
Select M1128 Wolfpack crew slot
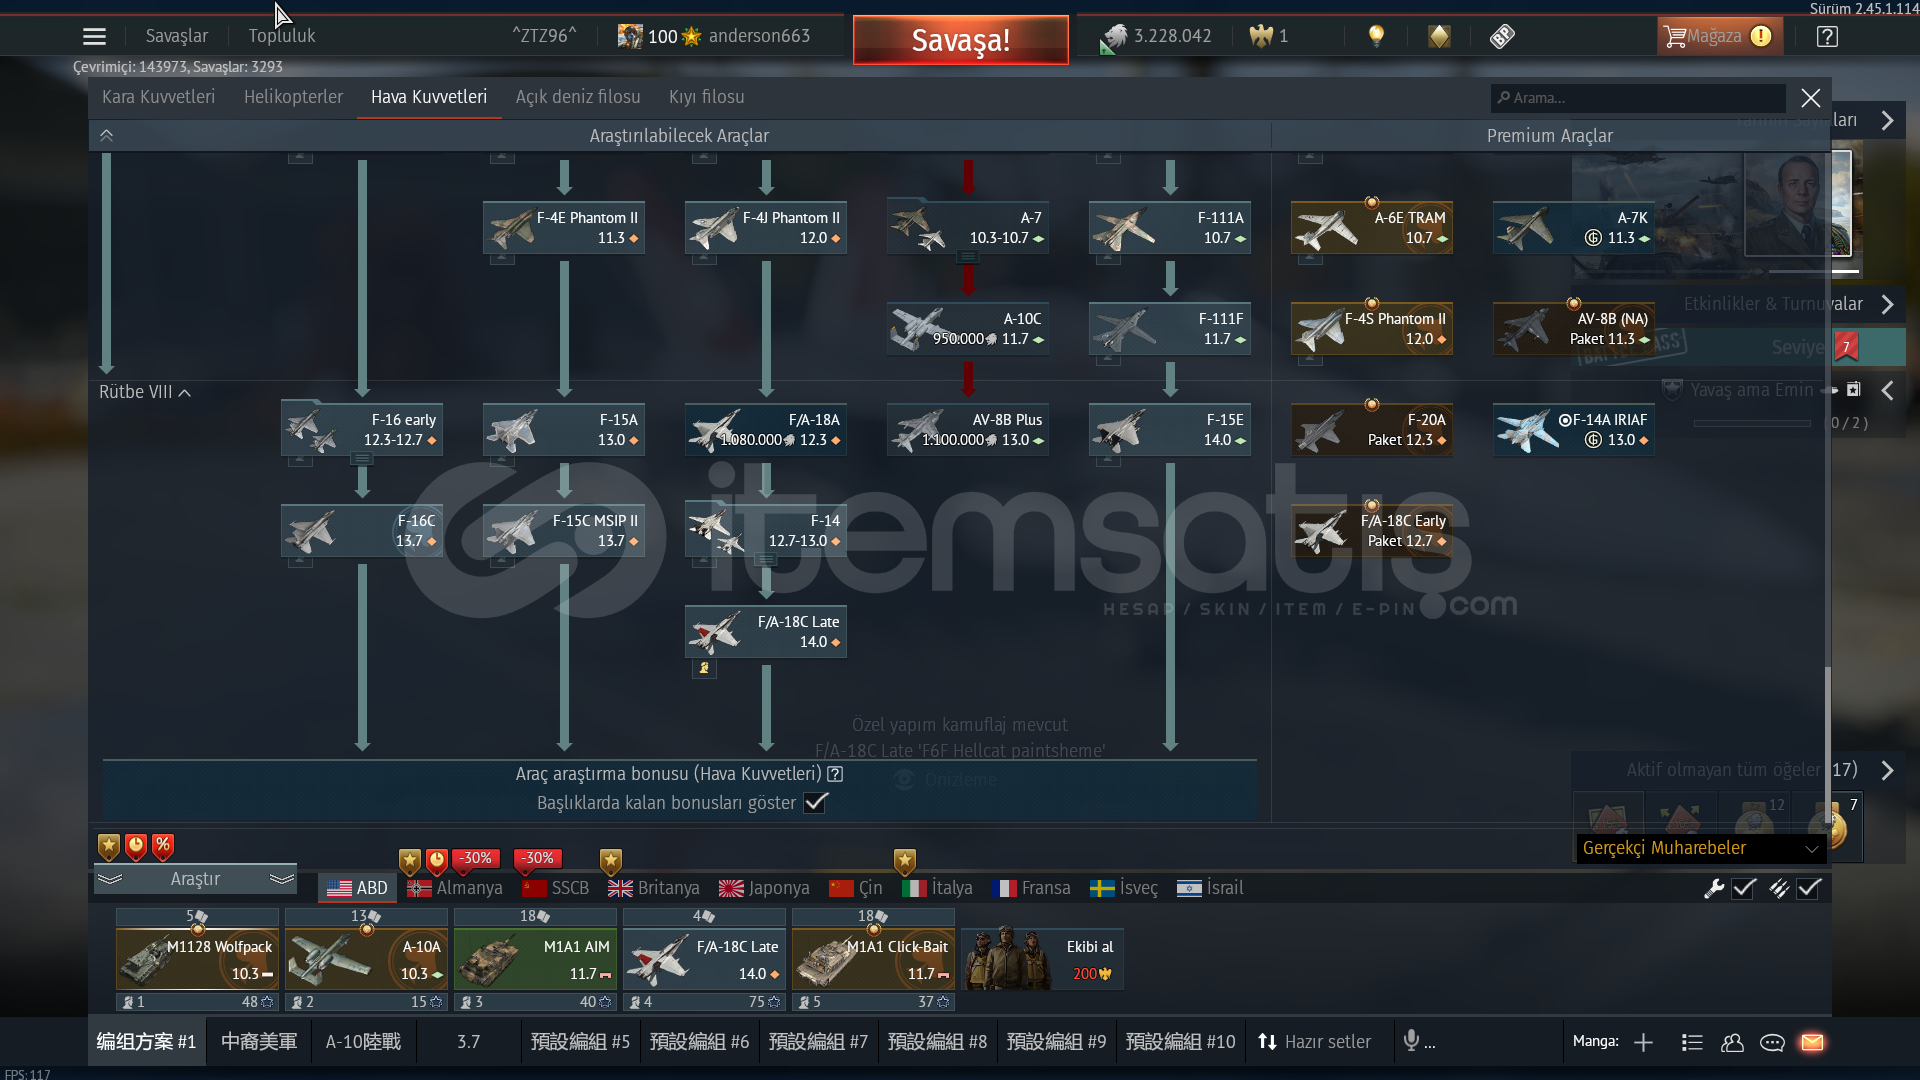tap(197, 959)
